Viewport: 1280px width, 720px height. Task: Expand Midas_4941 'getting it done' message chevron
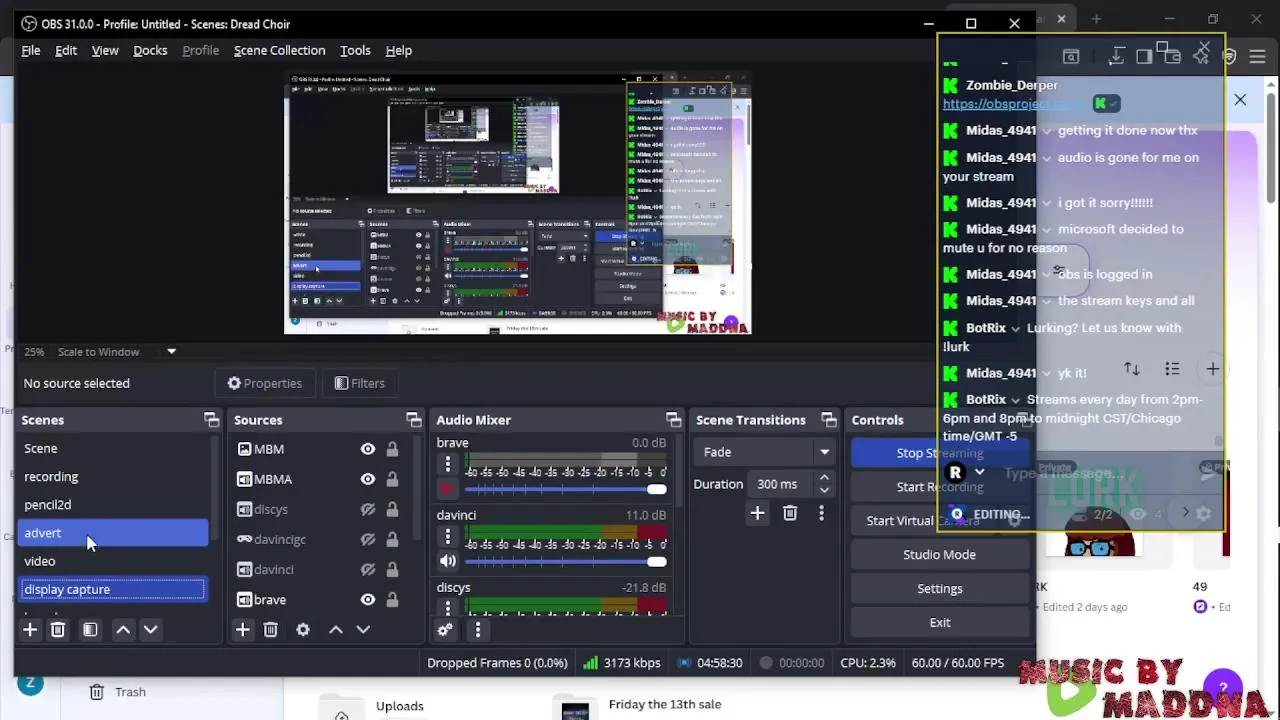point(1046,130)
